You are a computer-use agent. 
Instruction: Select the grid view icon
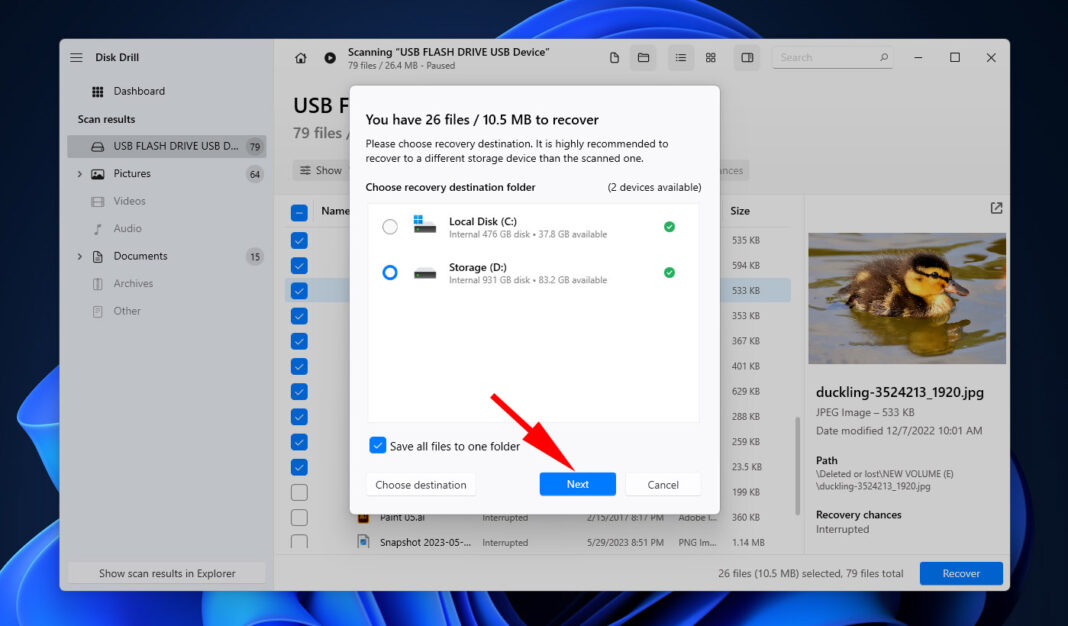710,58
